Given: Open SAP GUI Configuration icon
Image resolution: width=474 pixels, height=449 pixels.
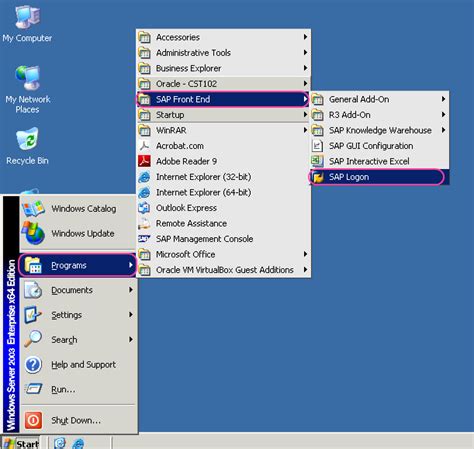Looking at the screenshot, I should point(317,146).
